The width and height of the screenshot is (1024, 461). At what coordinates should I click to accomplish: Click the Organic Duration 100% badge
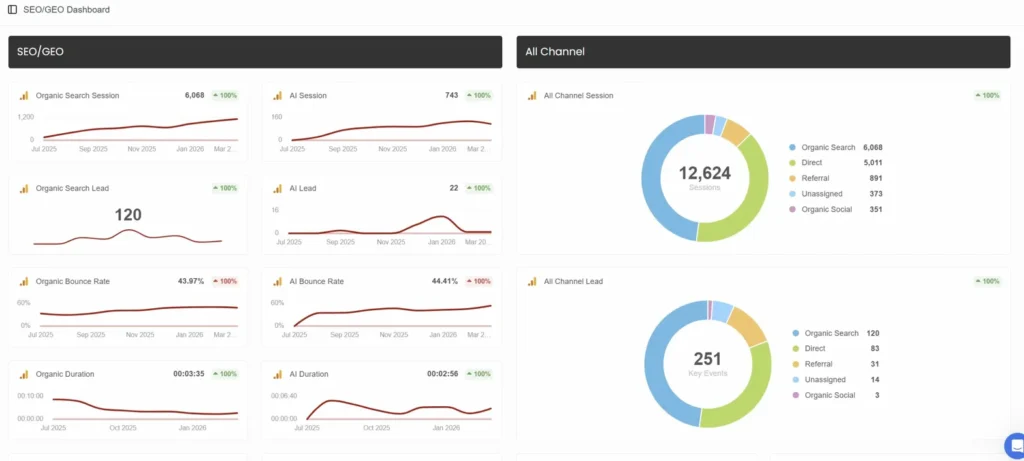coord(225,374)
